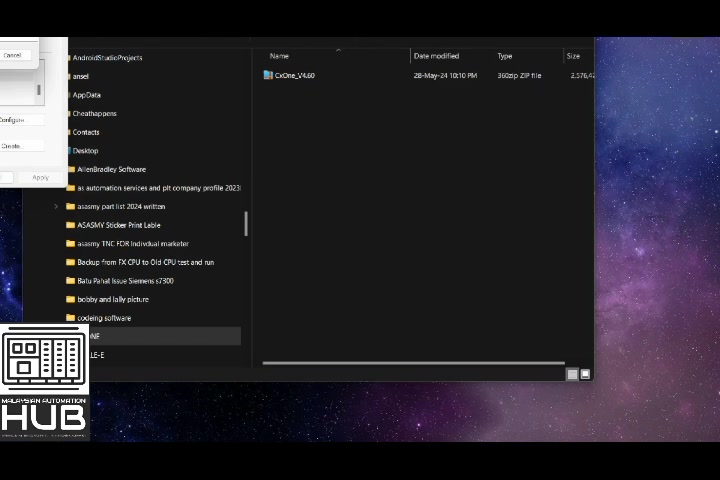Open AndroidStudioProjects in the navigation tree
720x480 pixels.
pos(107,58)
